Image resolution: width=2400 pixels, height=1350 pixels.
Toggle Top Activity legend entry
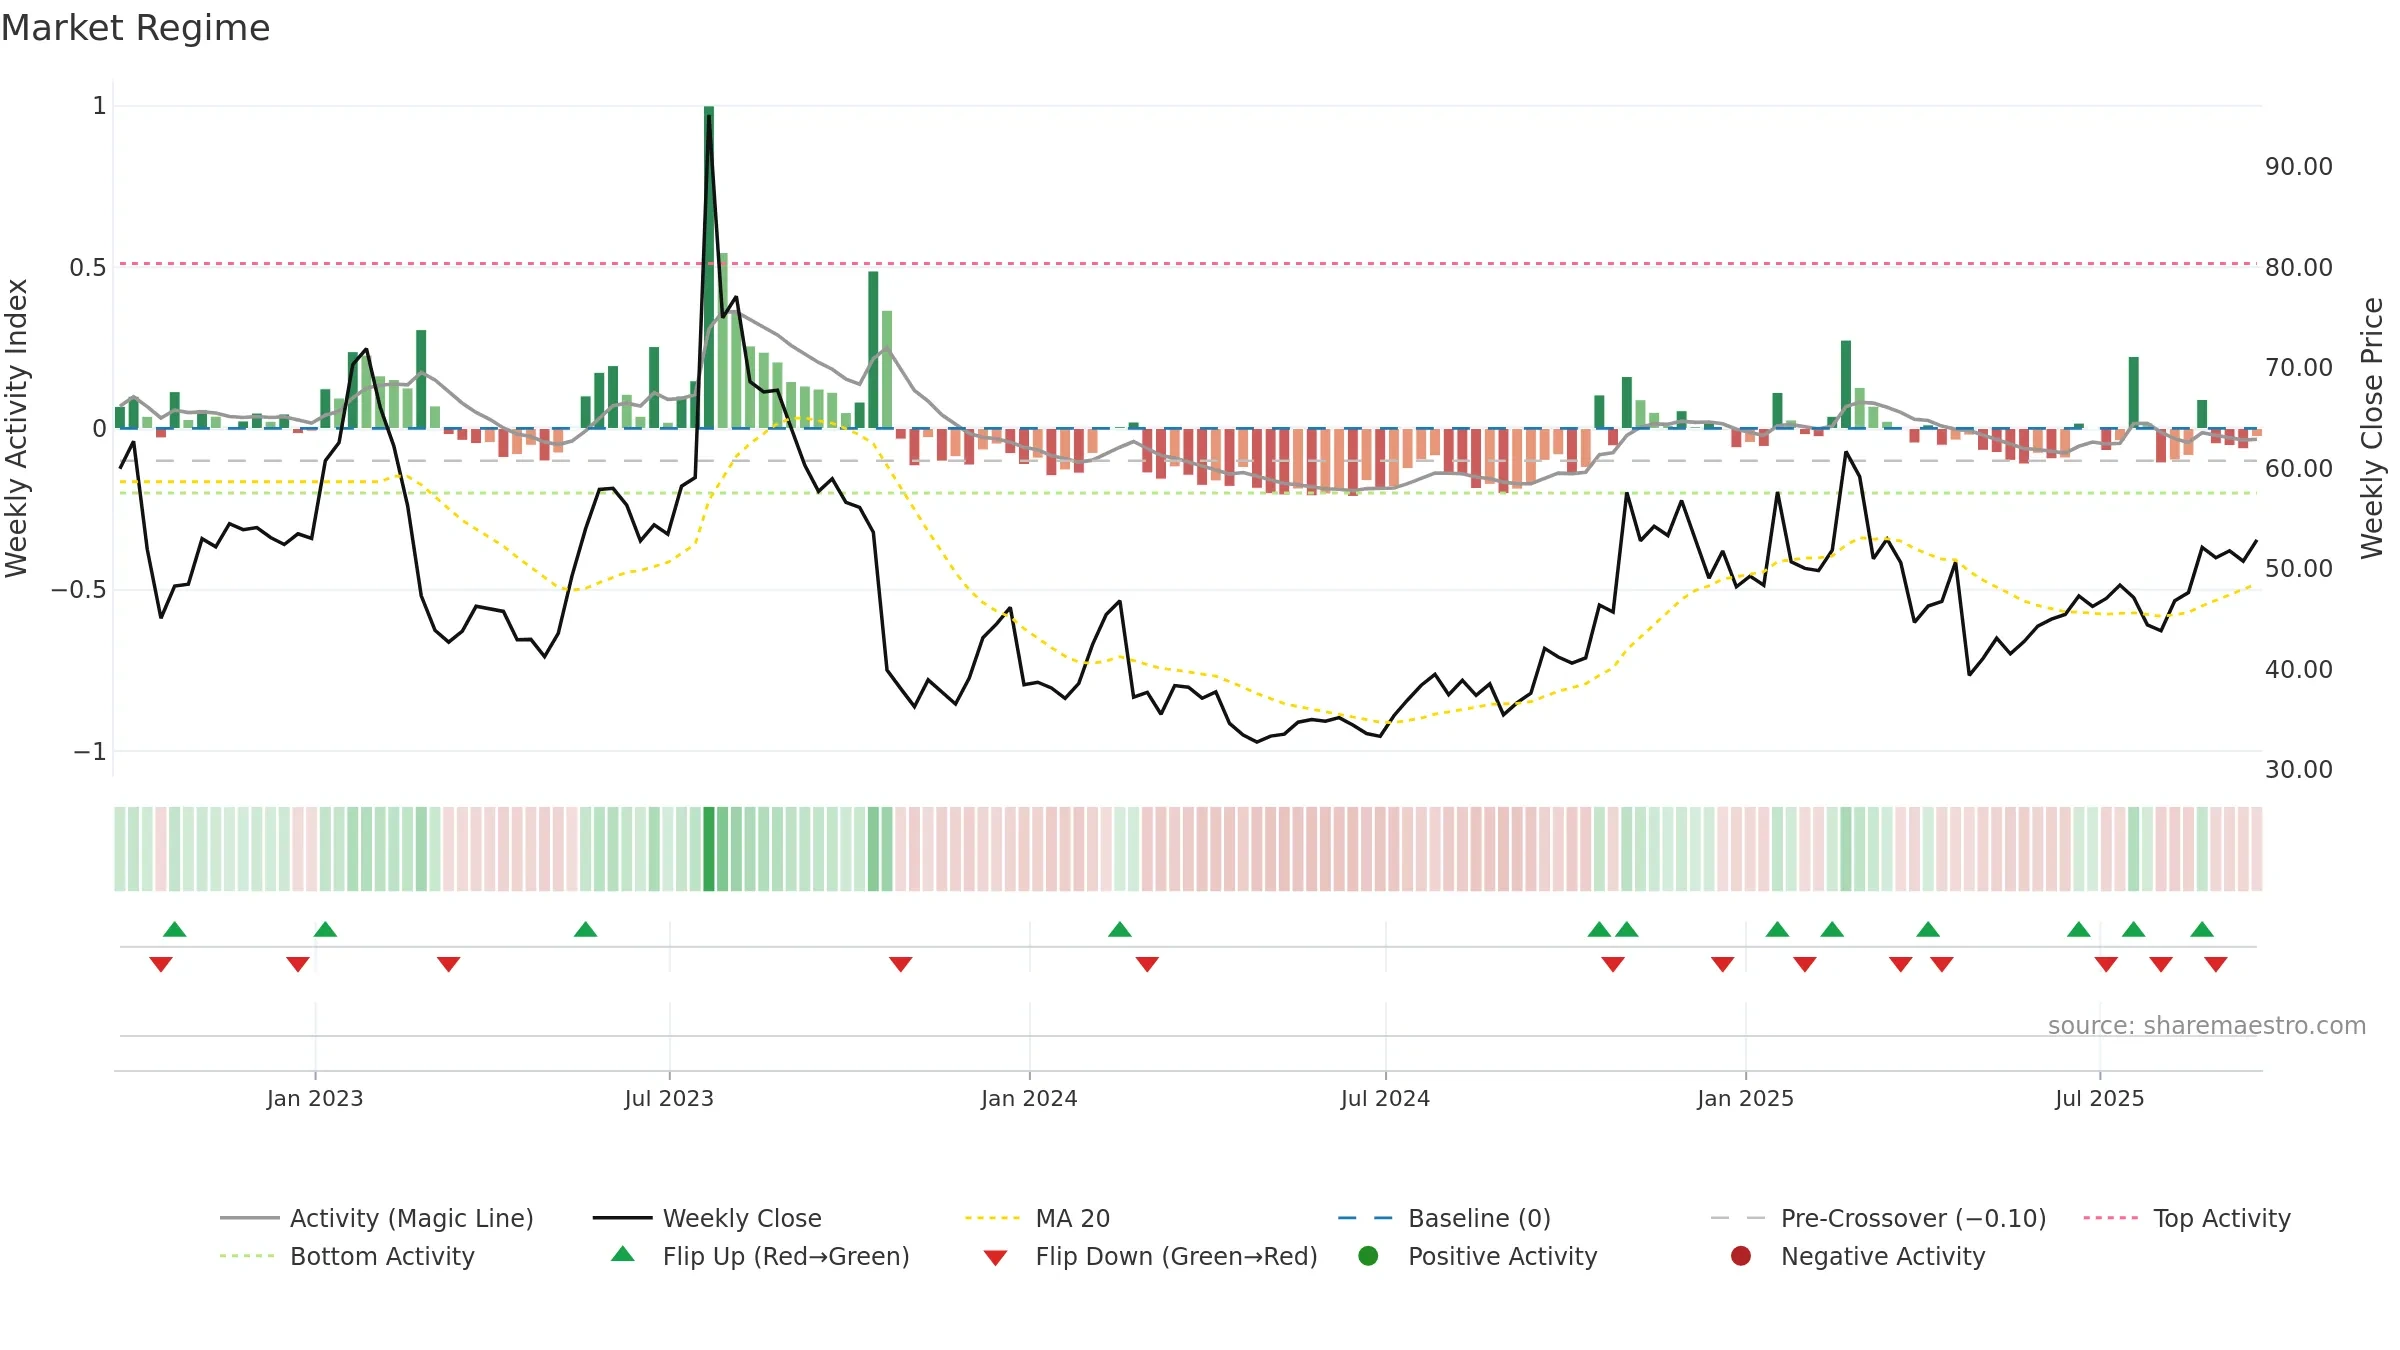2187,1218
